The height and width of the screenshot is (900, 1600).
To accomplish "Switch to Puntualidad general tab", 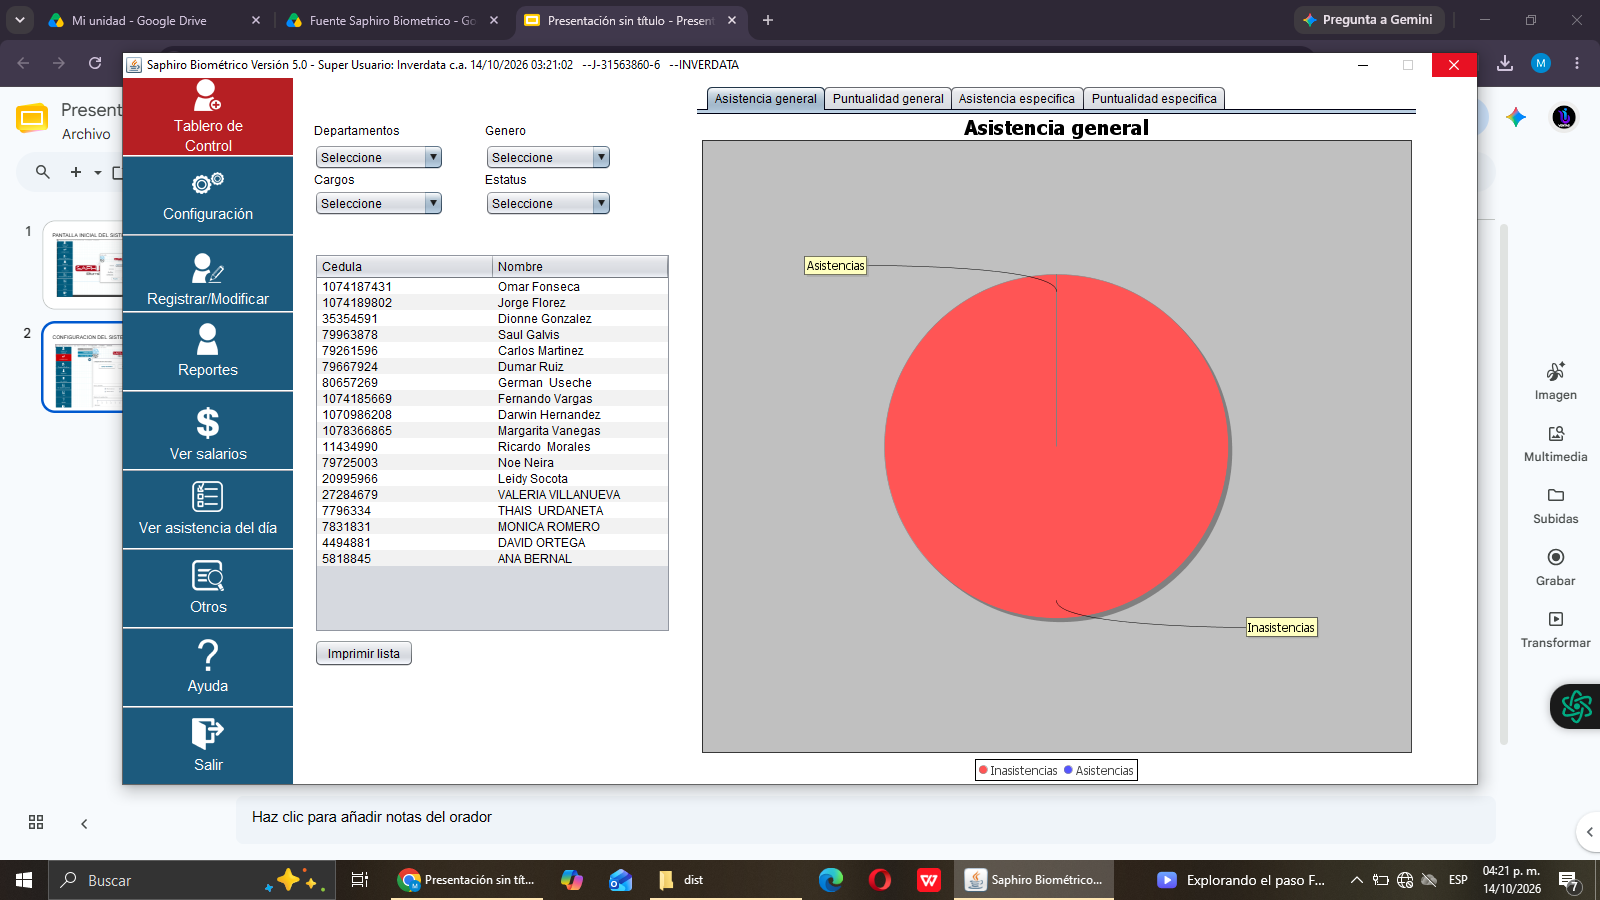I will 888,99.
